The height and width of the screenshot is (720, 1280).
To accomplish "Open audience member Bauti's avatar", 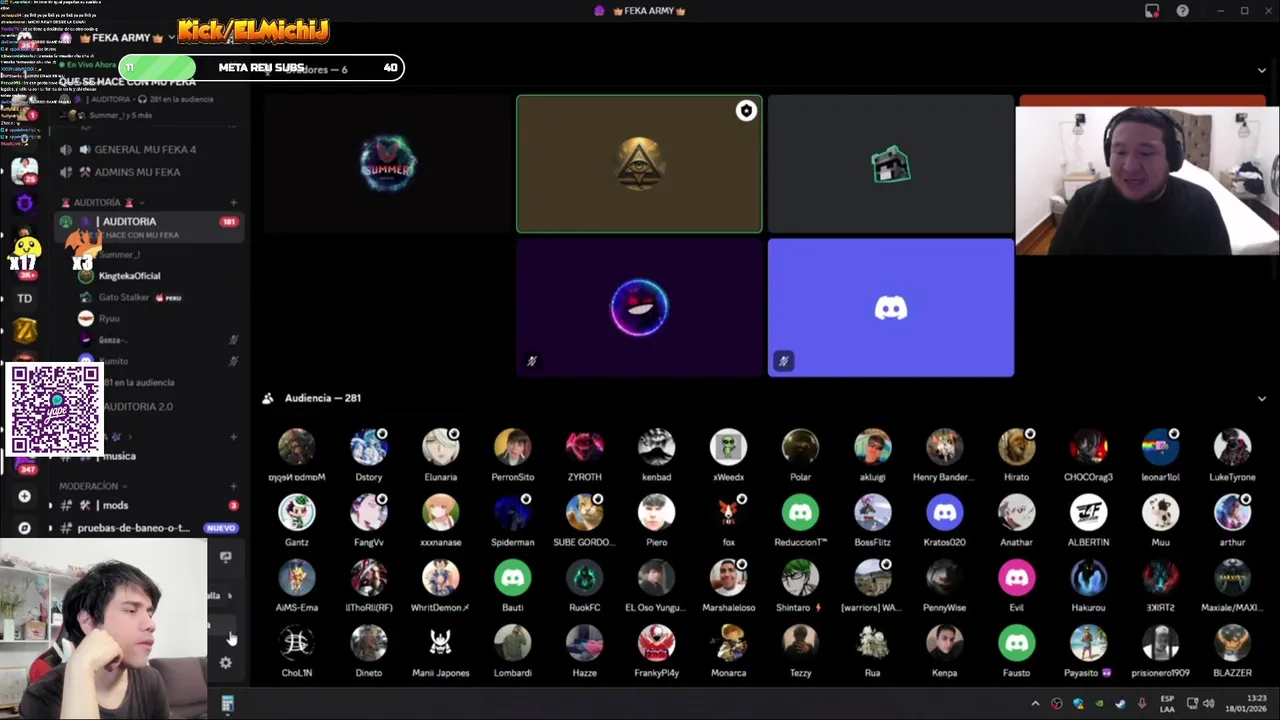I will [512, 578].
